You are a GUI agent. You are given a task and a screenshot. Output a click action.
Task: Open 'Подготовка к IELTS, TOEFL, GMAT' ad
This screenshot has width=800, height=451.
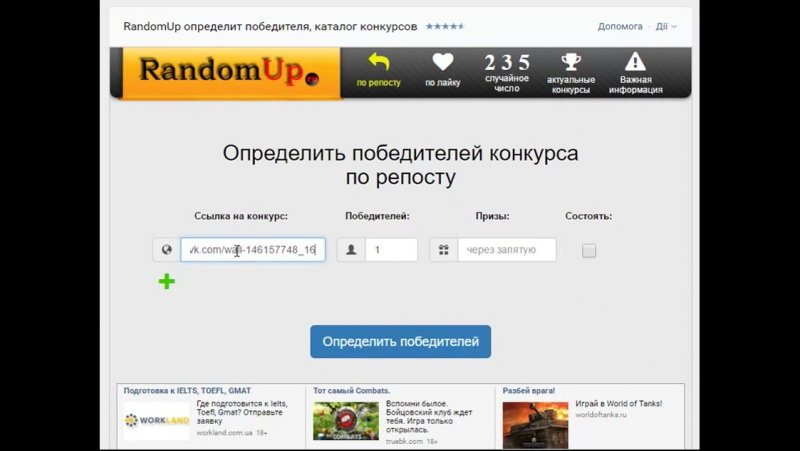[187, 391]
